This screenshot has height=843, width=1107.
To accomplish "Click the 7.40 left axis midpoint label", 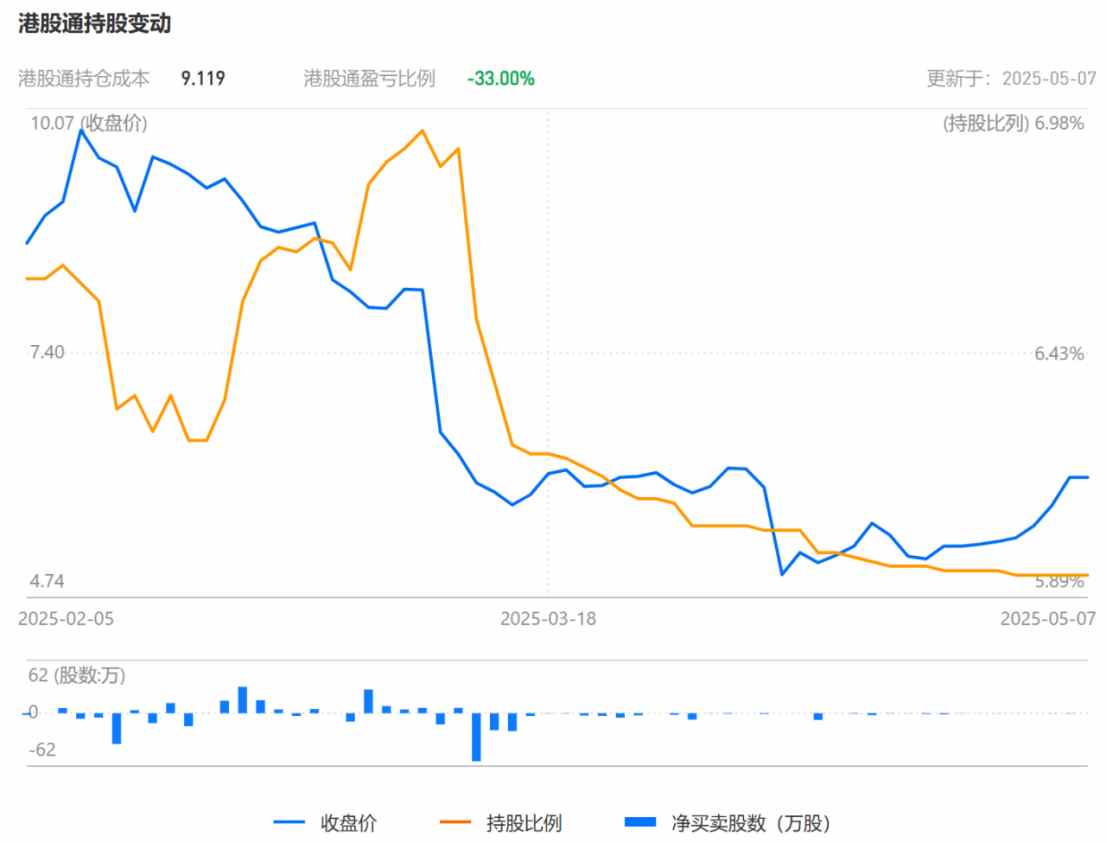I will tap(48, 352).
